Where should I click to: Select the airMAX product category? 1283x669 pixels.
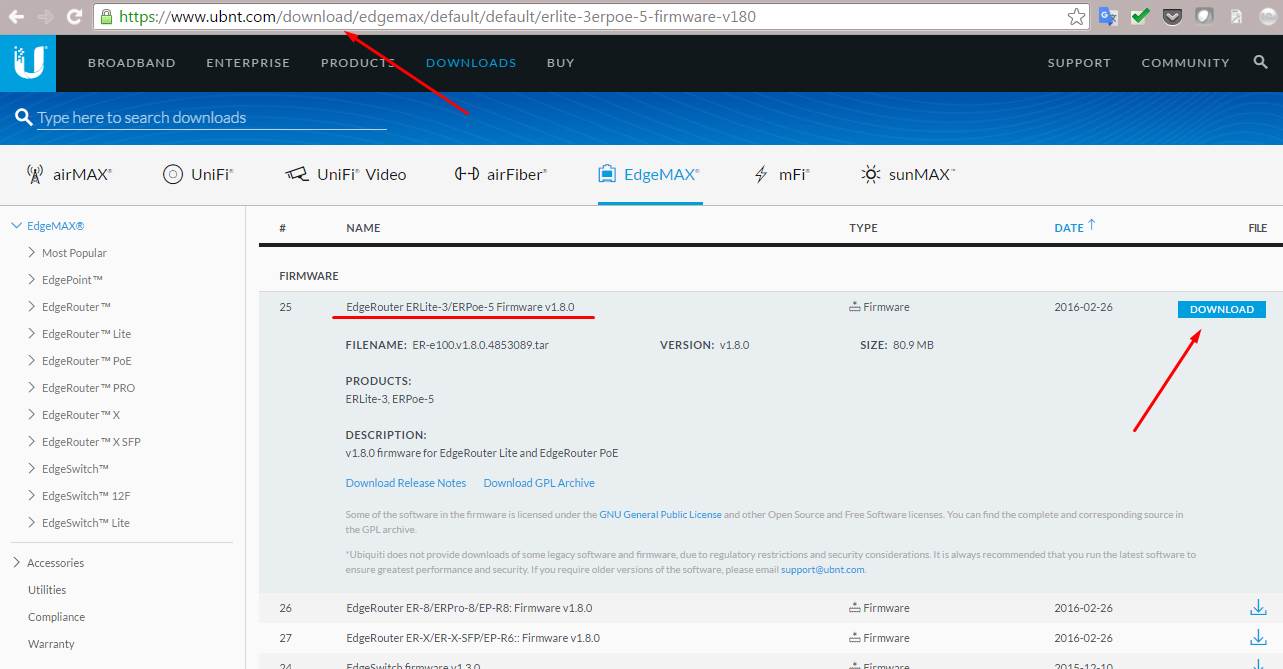(x=69, y=174)
